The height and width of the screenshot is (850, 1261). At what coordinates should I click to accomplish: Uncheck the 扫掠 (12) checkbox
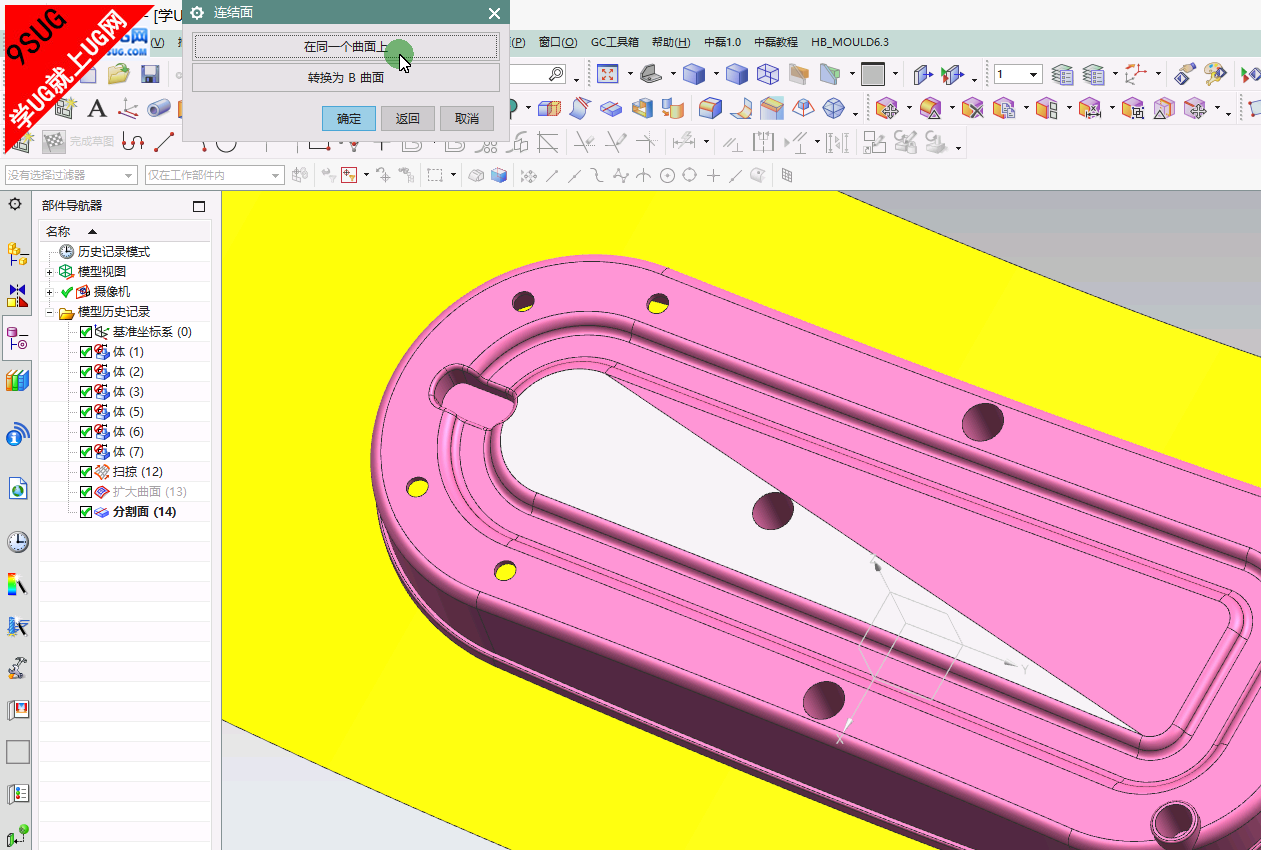(x=86, y=472)
